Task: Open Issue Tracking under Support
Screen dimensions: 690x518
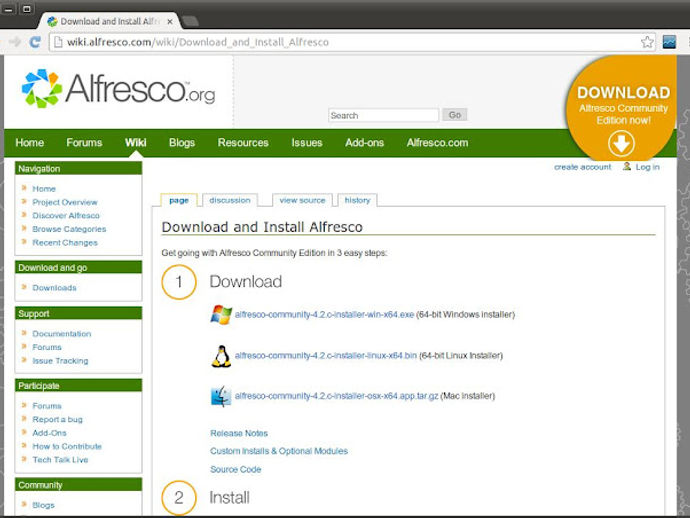Action: (x=60, y=361)
